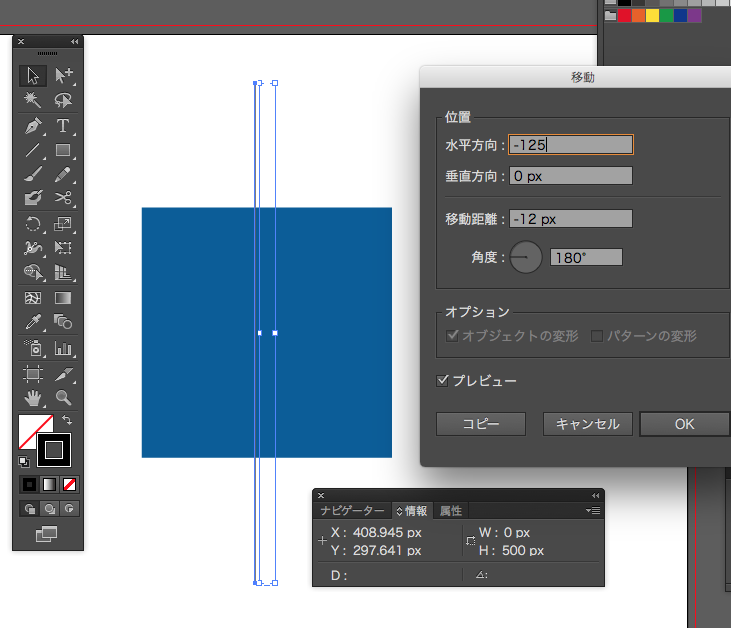
Task: Switch to the 属性 tab
Action: (x=451, y=511)
